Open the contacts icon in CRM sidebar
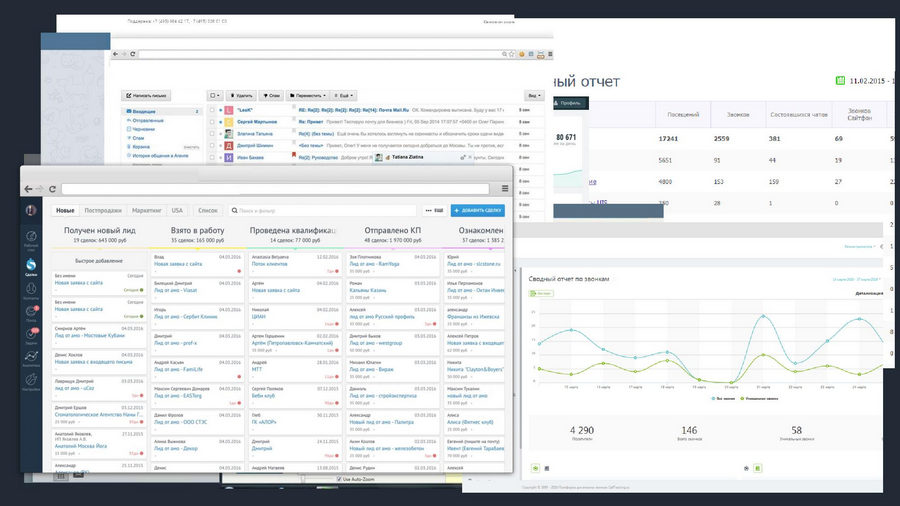The width and height of the screenshot is (900, 506). 31,288
